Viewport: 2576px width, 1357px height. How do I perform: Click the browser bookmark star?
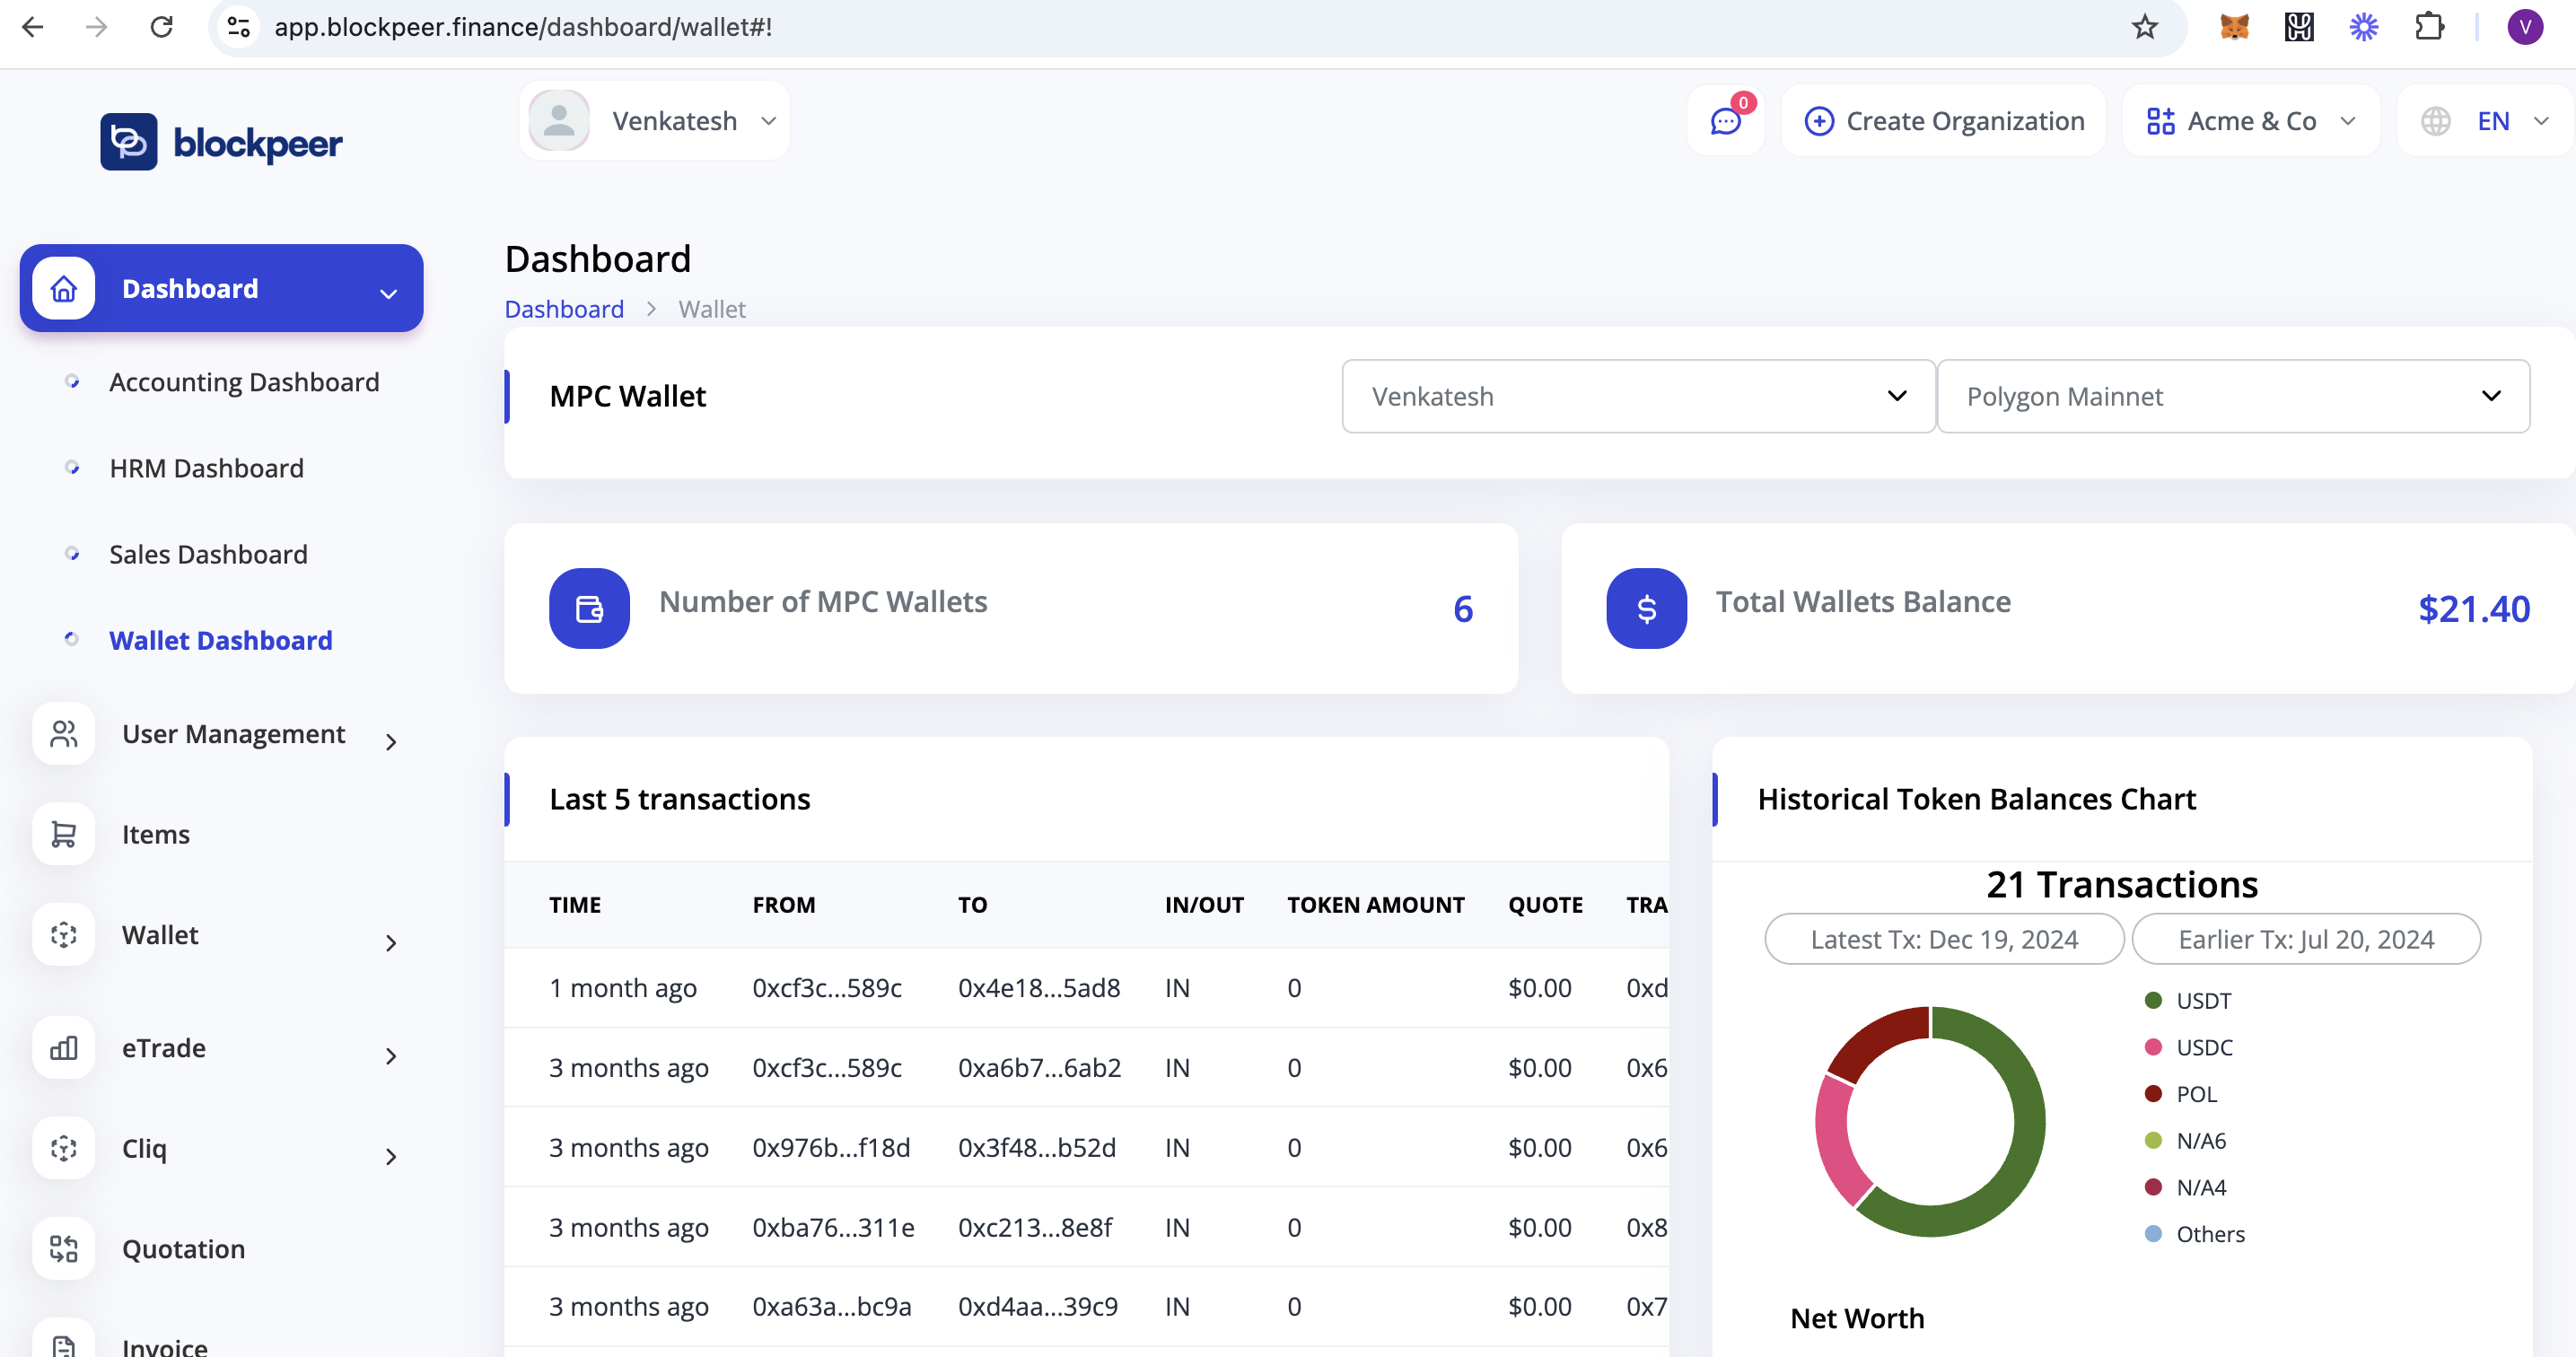(2144, 27)
